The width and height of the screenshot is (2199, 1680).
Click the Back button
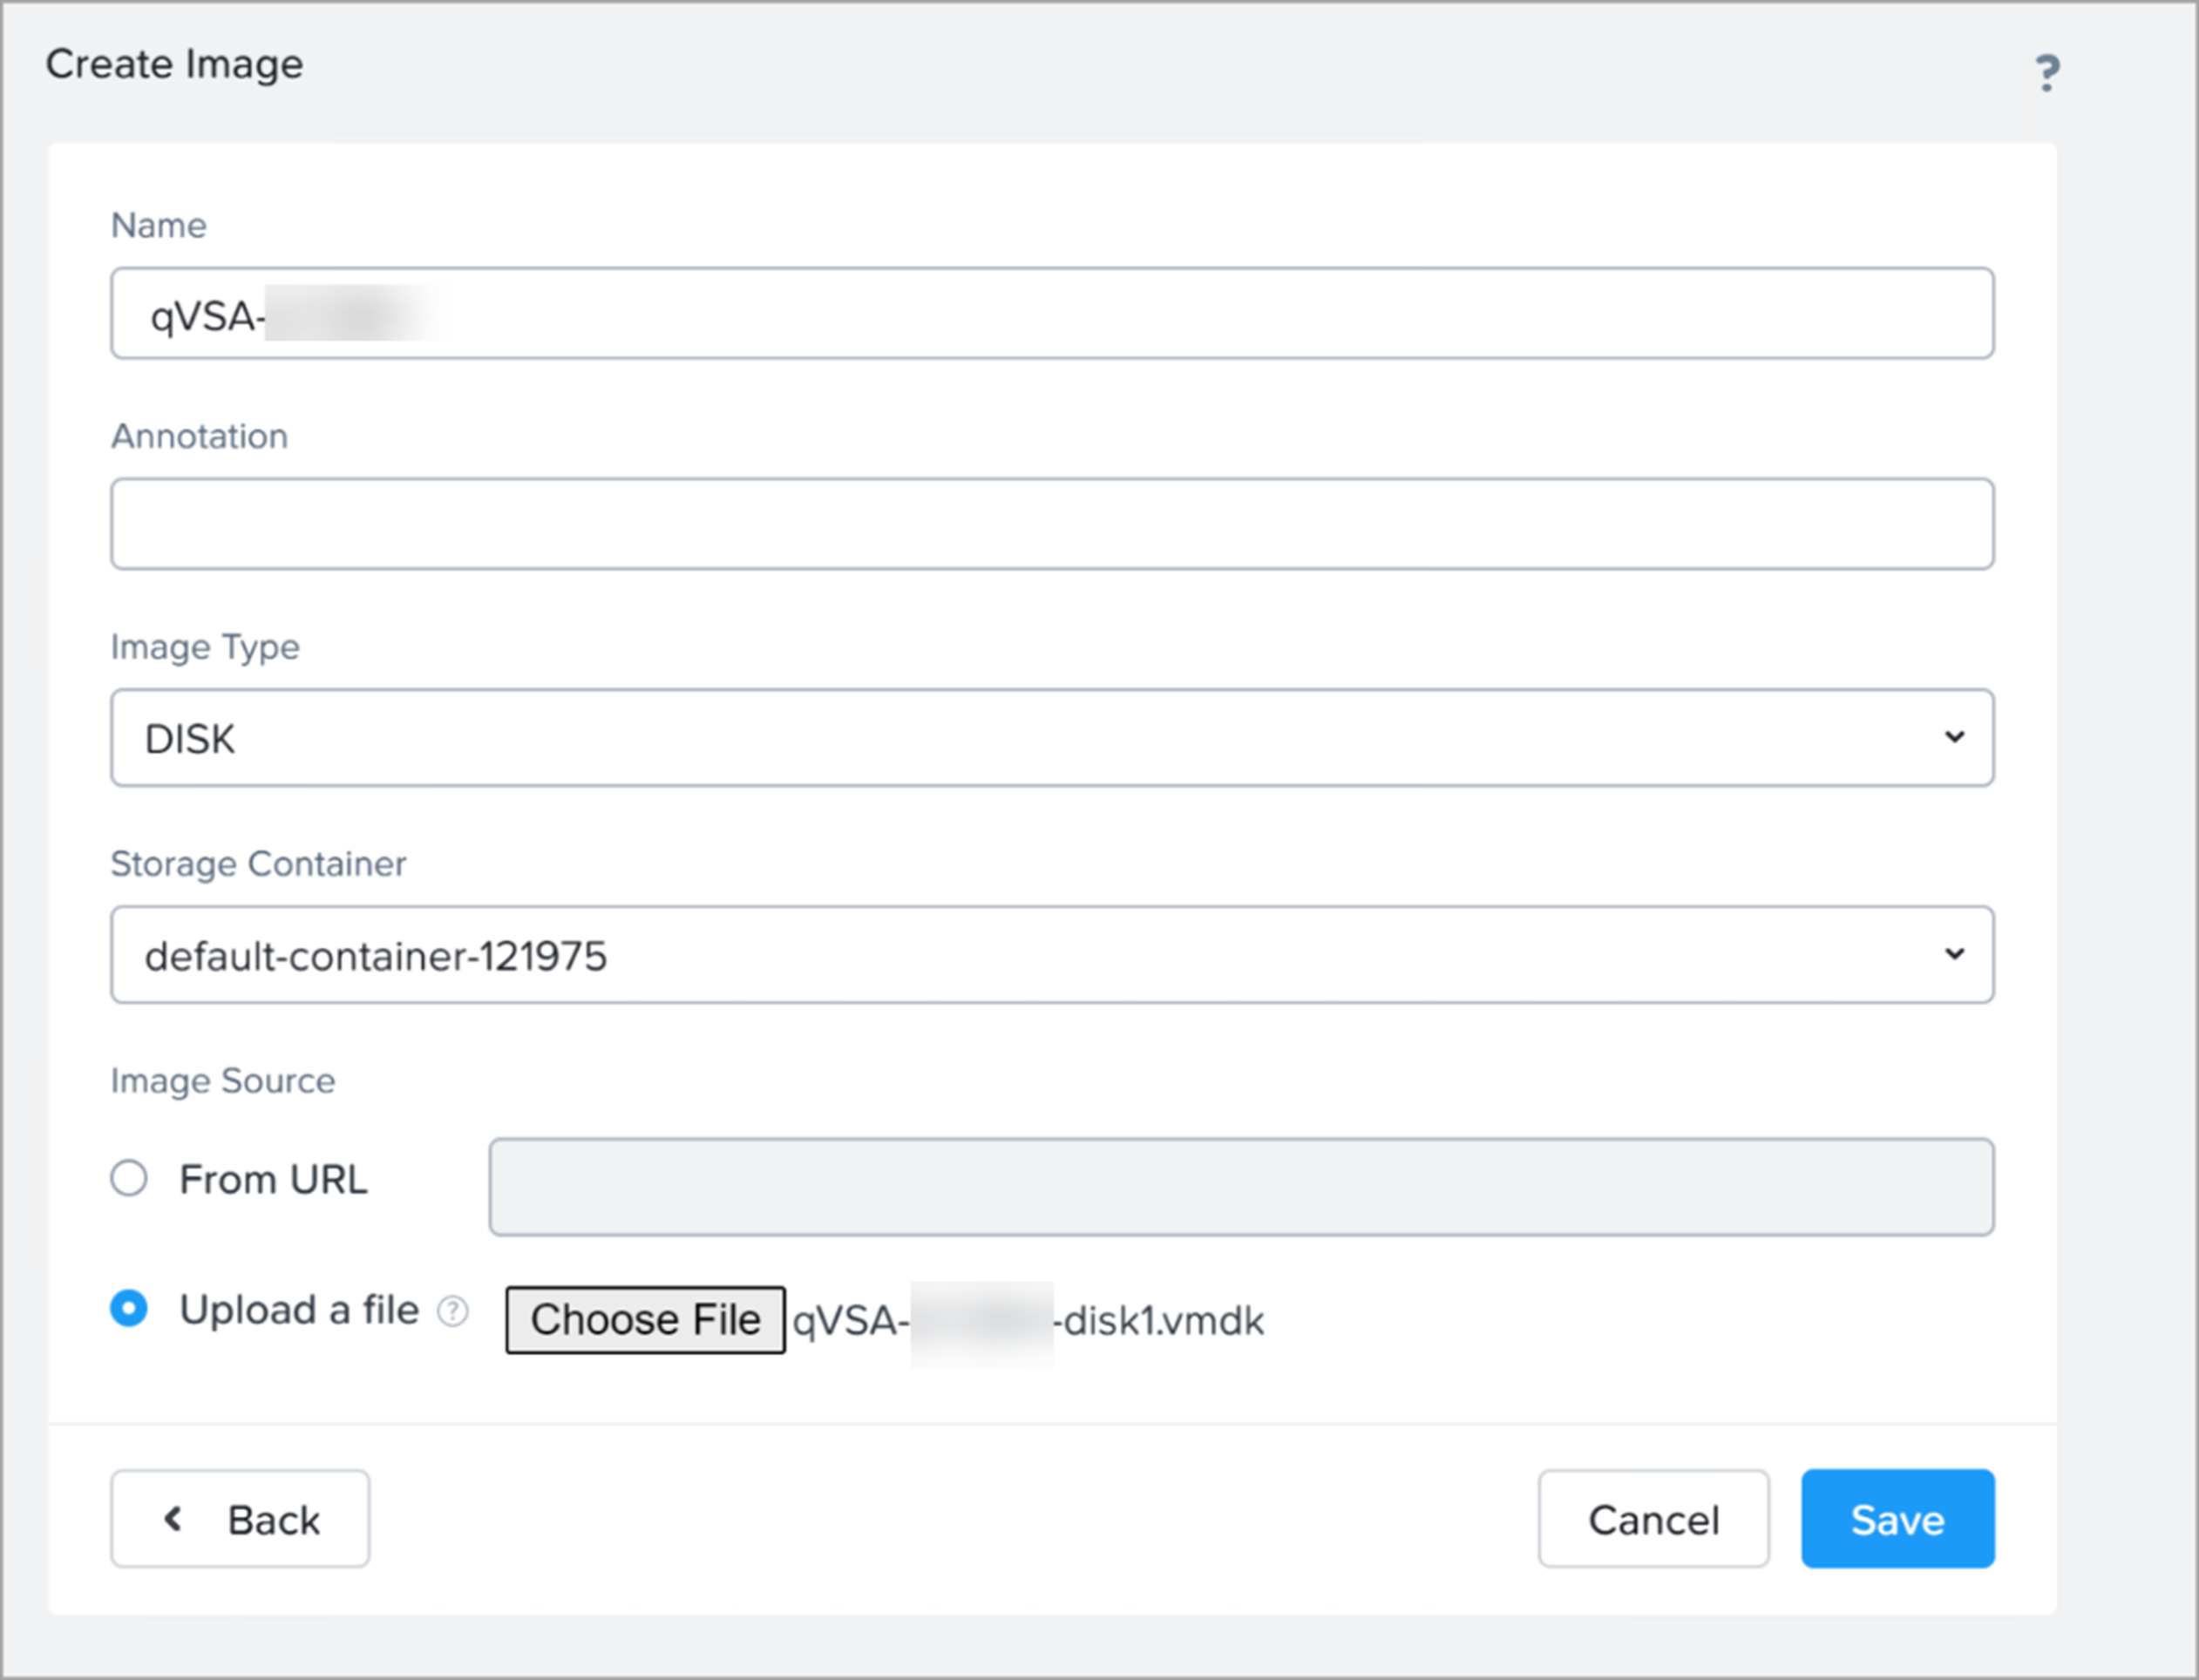click(x=240, y=1519)
